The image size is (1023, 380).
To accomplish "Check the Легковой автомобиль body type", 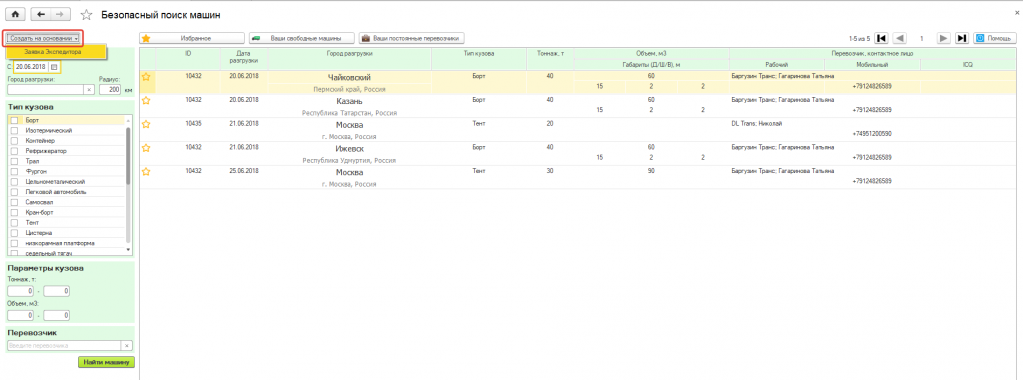I will [14, 192].
